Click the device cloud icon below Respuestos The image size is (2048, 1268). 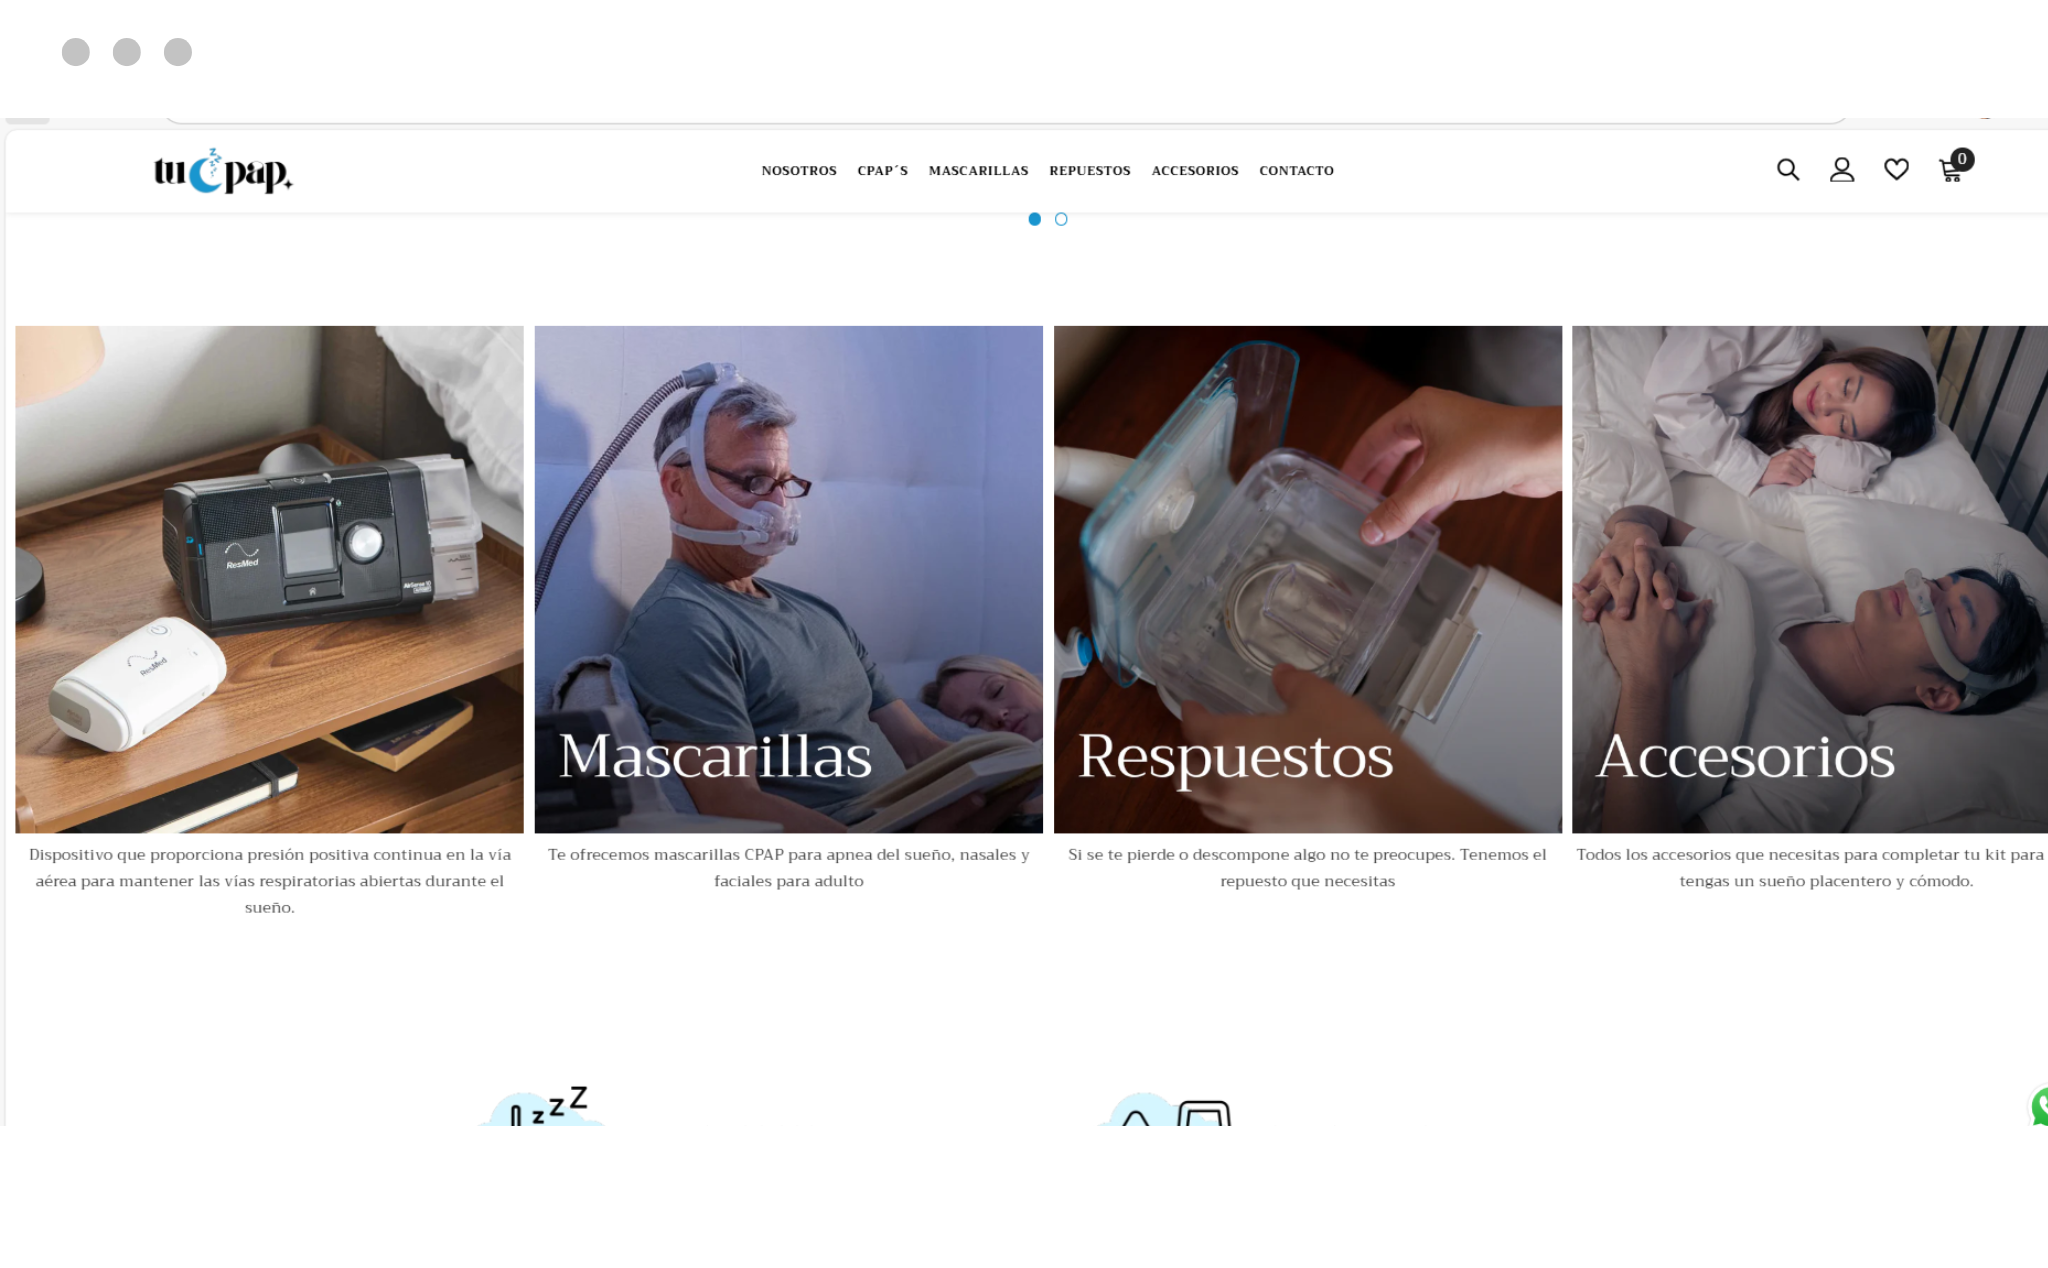[1165, 1109]
